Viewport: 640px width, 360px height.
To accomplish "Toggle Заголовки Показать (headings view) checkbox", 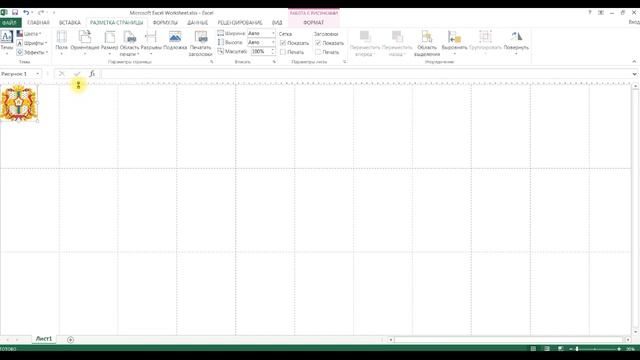I will point(318,43).
